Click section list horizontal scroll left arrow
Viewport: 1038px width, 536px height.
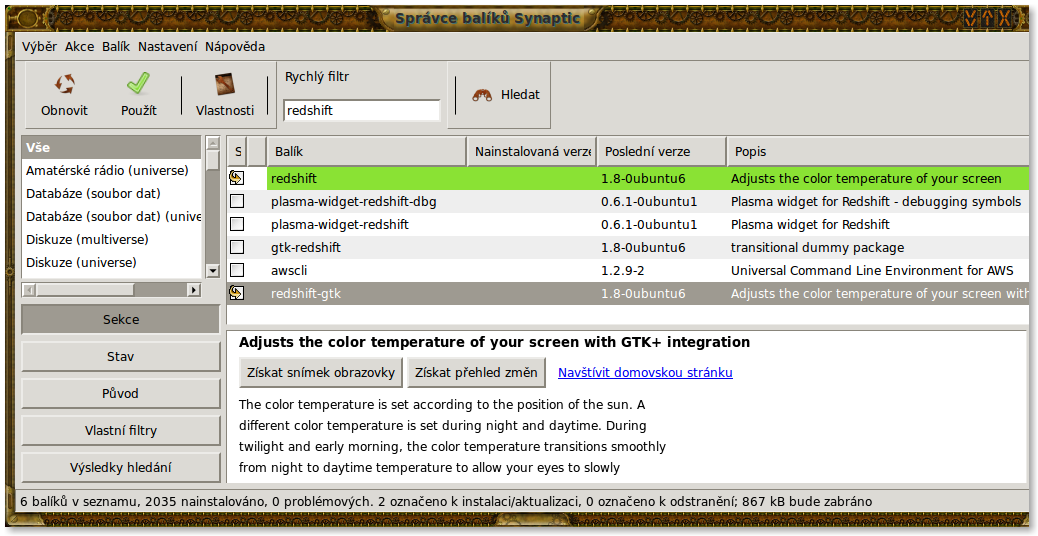coord(29,290)
